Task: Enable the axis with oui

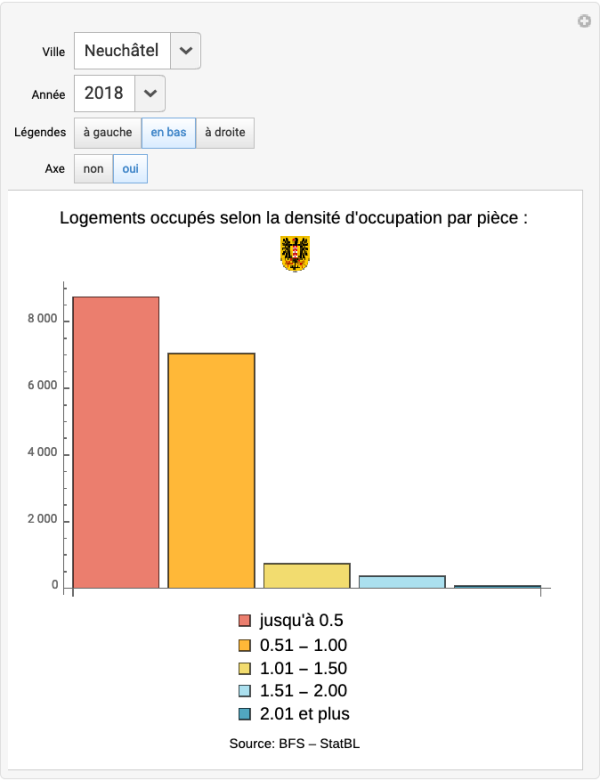Action: click(x=130, y=169)
